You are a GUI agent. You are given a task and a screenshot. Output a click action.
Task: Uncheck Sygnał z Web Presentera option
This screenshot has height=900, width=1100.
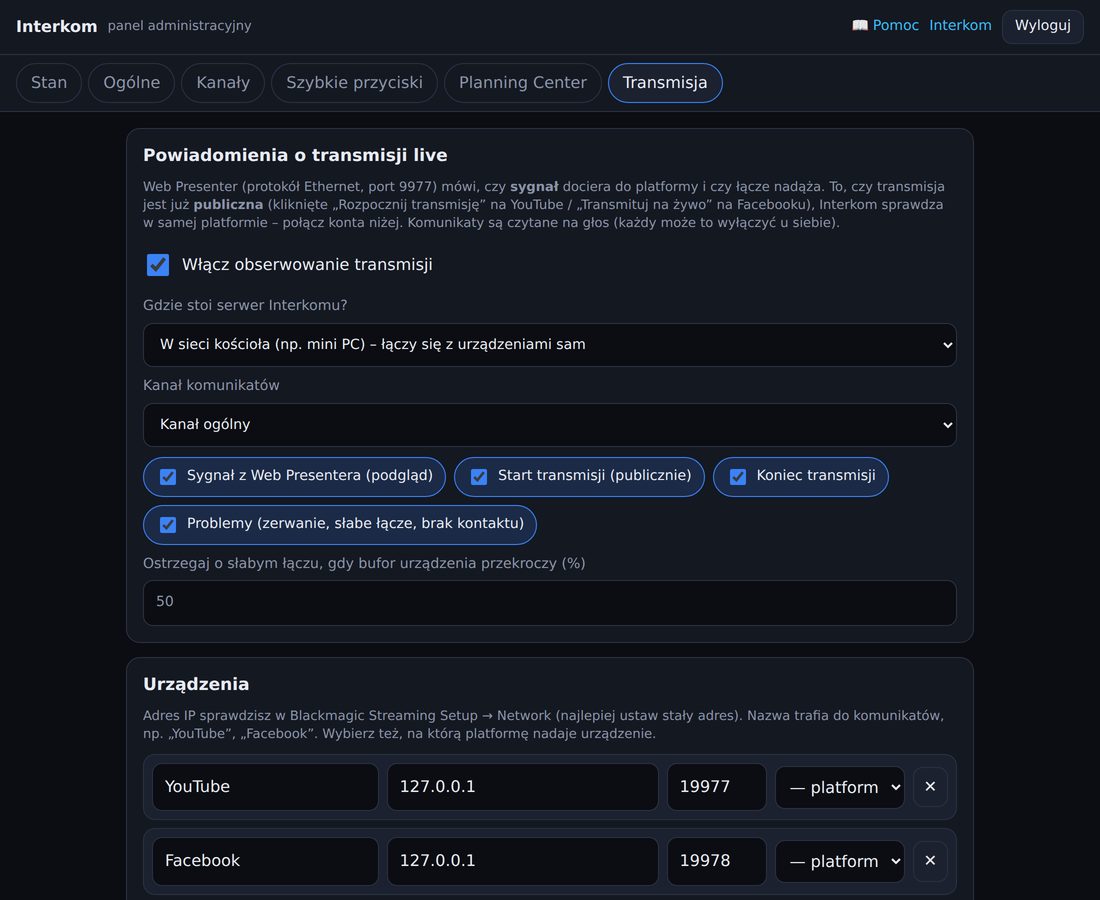(x=168, y=476)
